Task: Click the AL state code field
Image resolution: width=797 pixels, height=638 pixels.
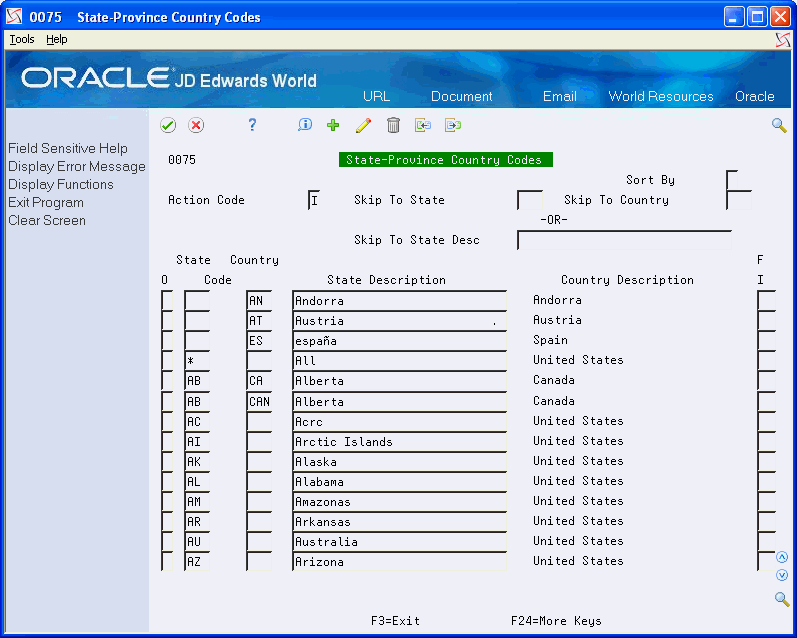Action: [197, 481]
